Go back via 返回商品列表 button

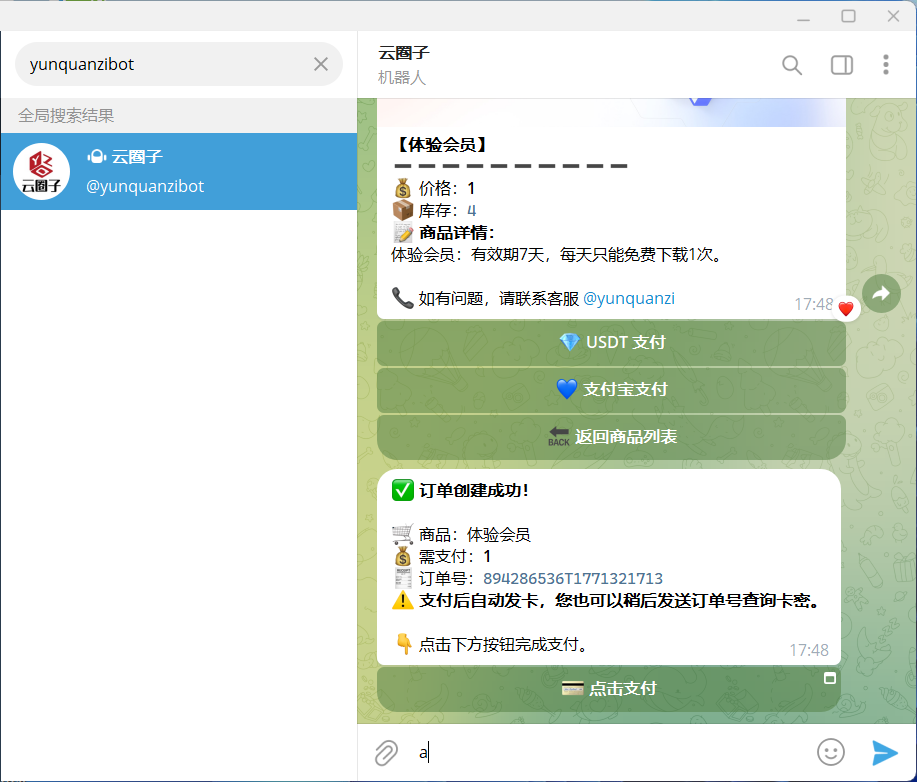coord(610,437)
